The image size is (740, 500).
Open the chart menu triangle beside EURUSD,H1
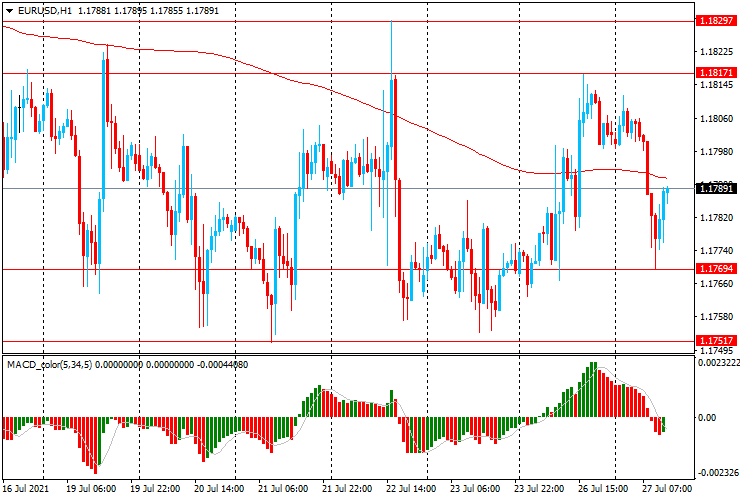pyautogui.click(x=9, y=11)
